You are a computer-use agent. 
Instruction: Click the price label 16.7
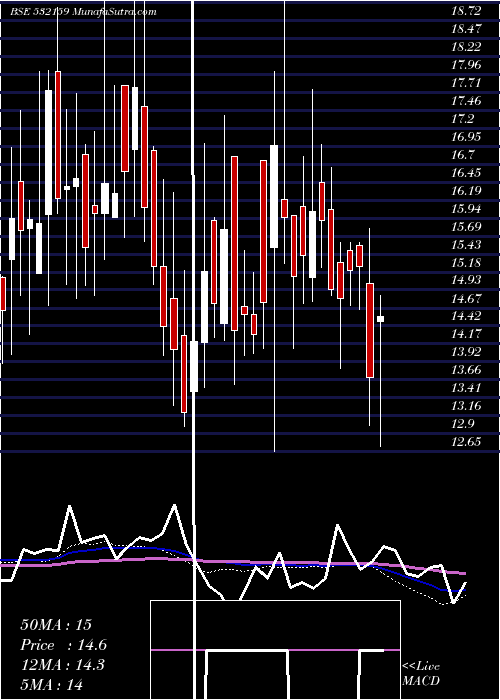(463, 154)
